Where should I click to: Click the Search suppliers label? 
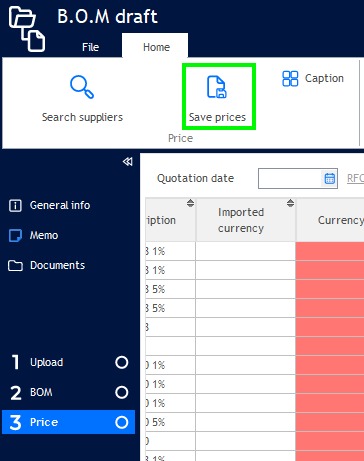tap(82, 117)
